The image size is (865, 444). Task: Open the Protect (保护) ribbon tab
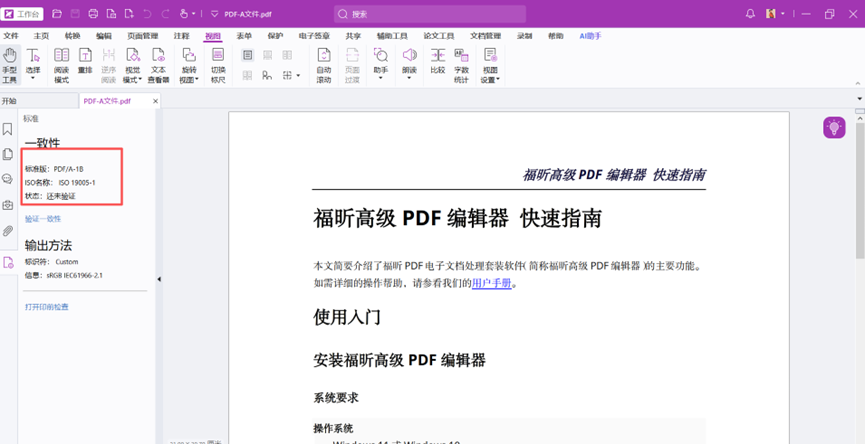tap(275, 36)
